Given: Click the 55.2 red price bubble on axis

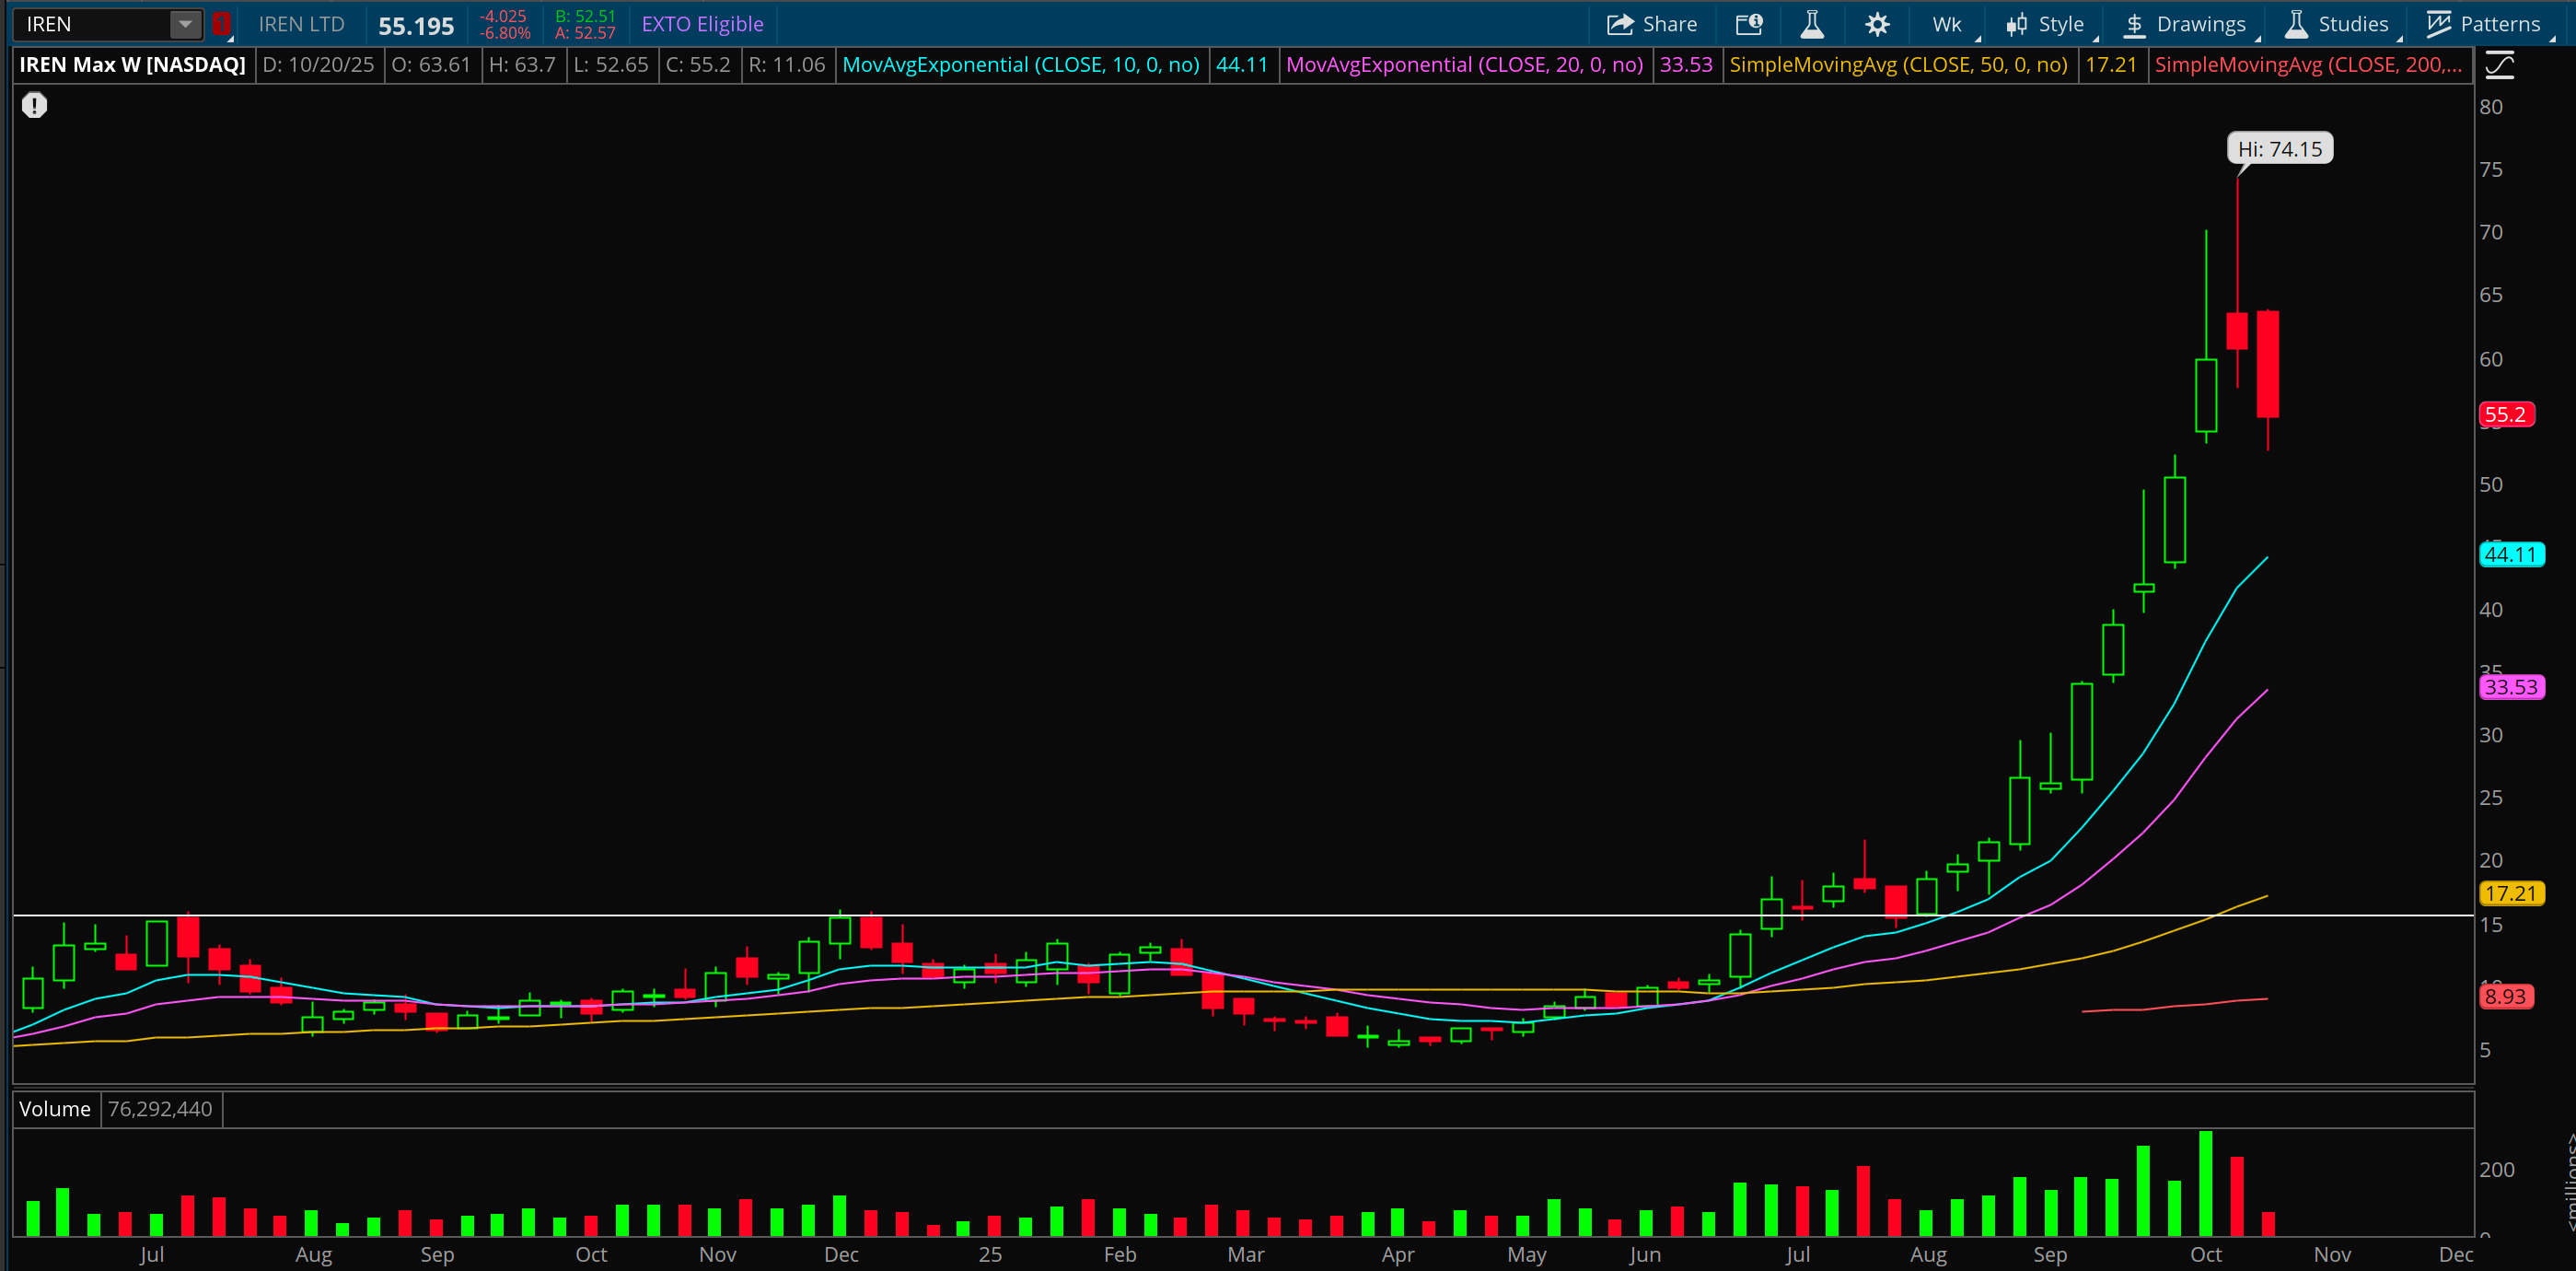Looking at the screenshot, I should pyautogui.click(x=2505, y=415).
